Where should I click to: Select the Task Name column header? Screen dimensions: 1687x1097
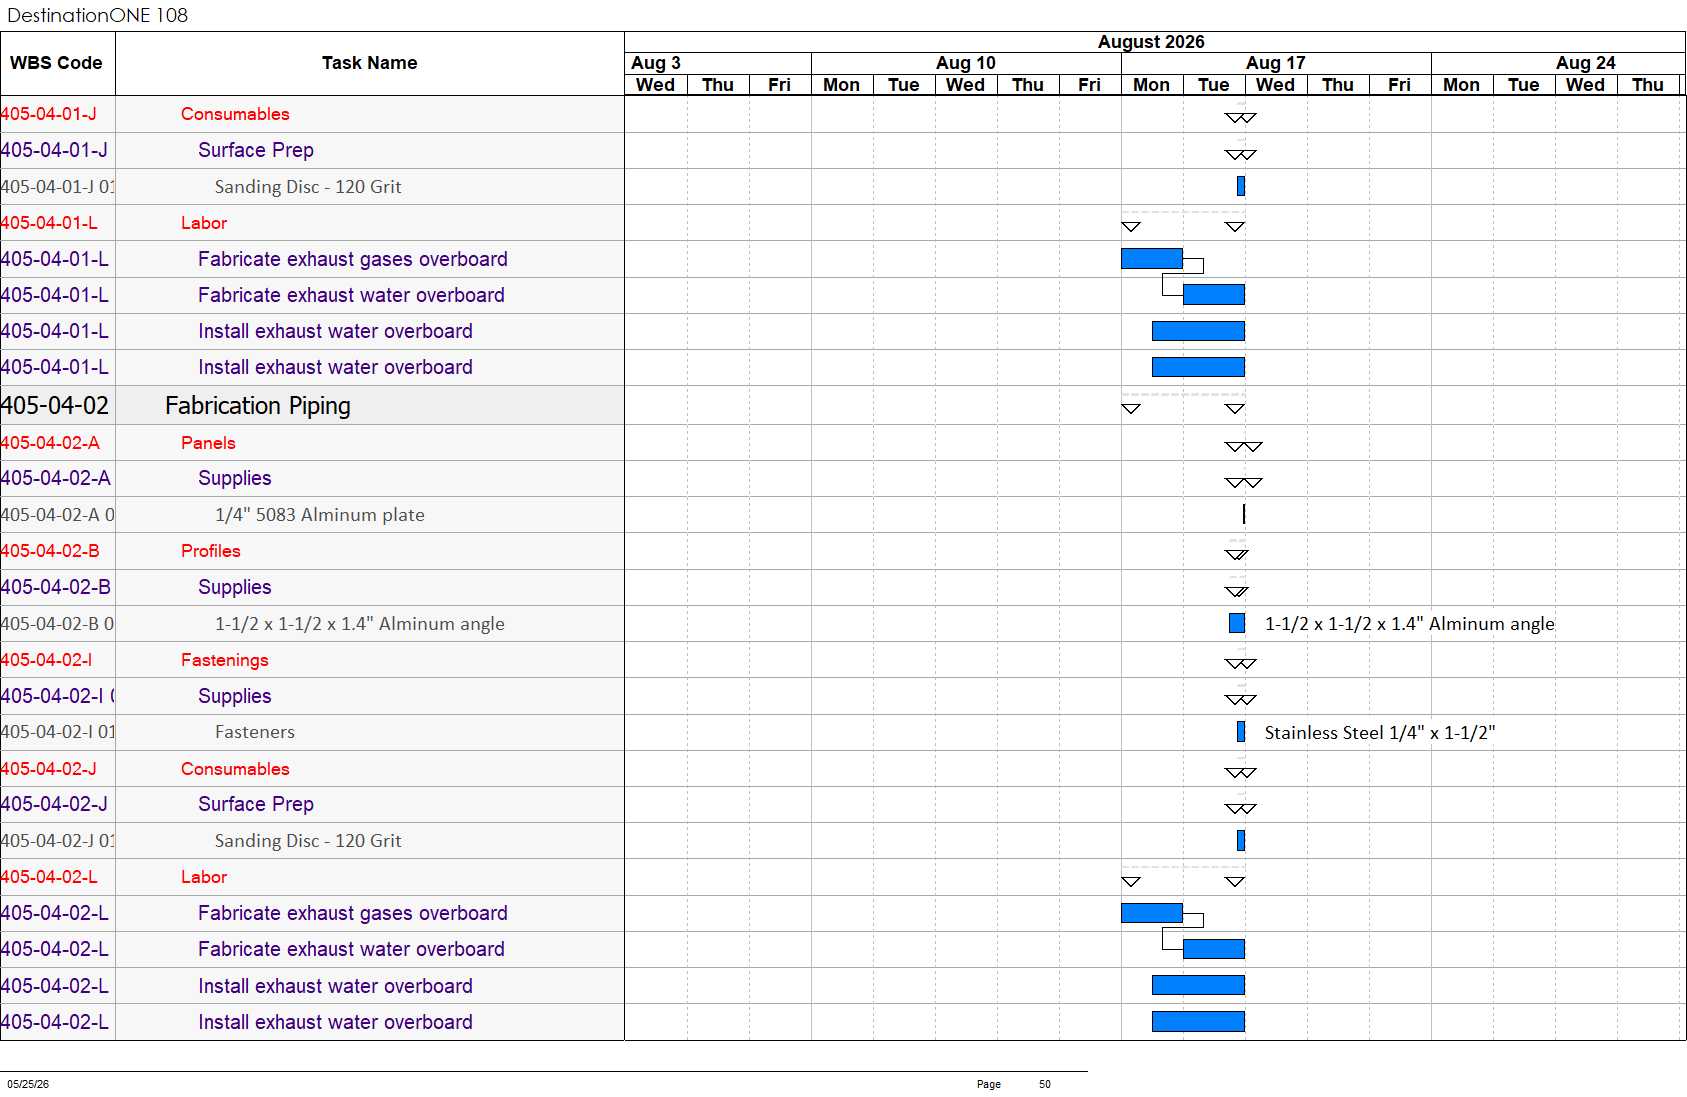click(x=370, y=63)
